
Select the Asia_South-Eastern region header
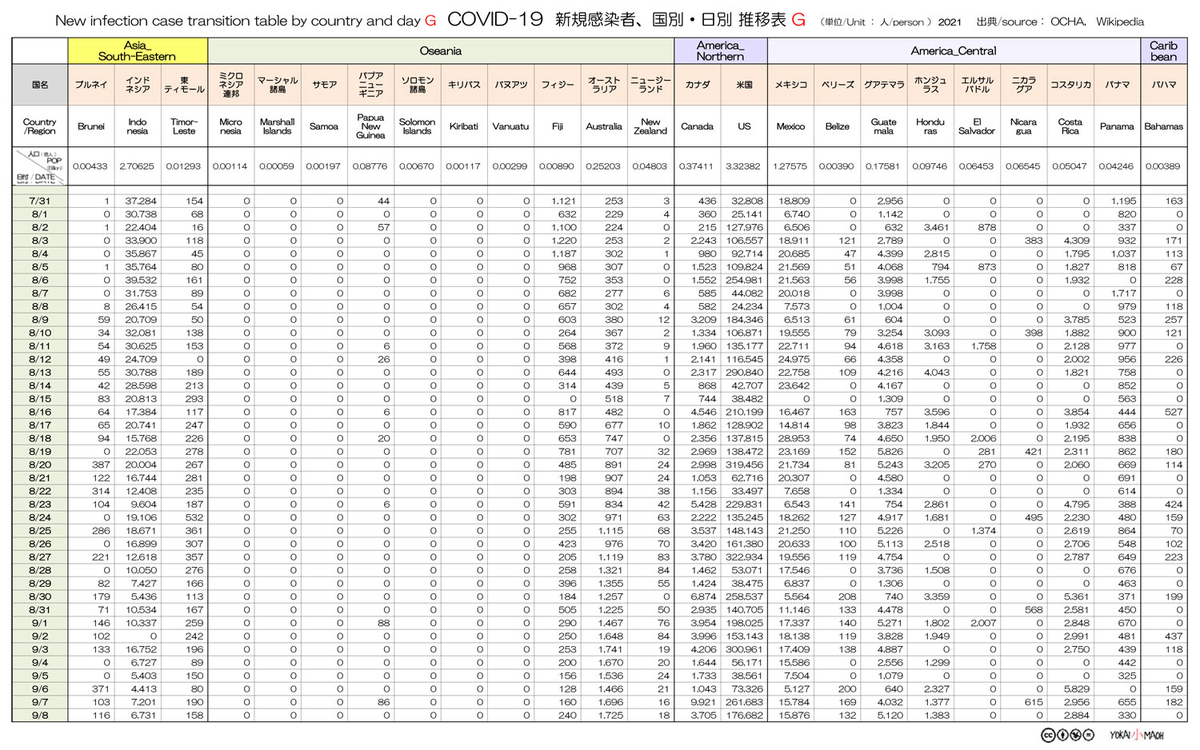click(138, 50)
